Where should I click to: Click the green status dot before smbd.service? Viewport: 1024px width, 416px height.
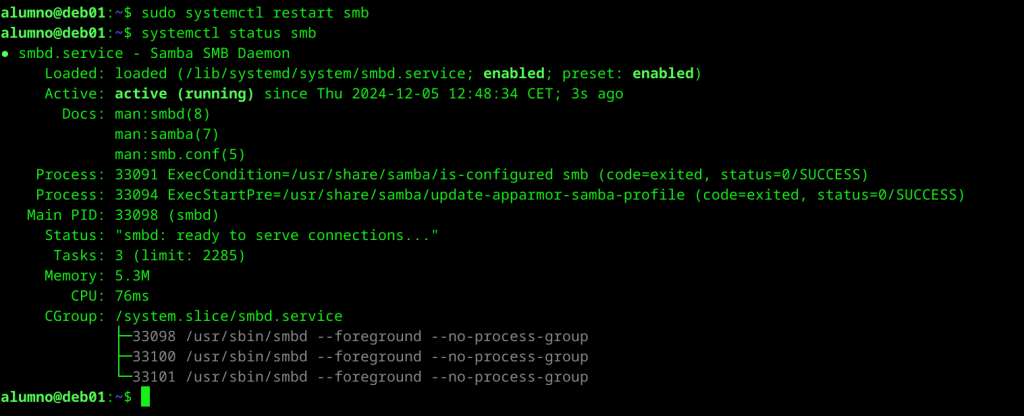tap(7, 53)
